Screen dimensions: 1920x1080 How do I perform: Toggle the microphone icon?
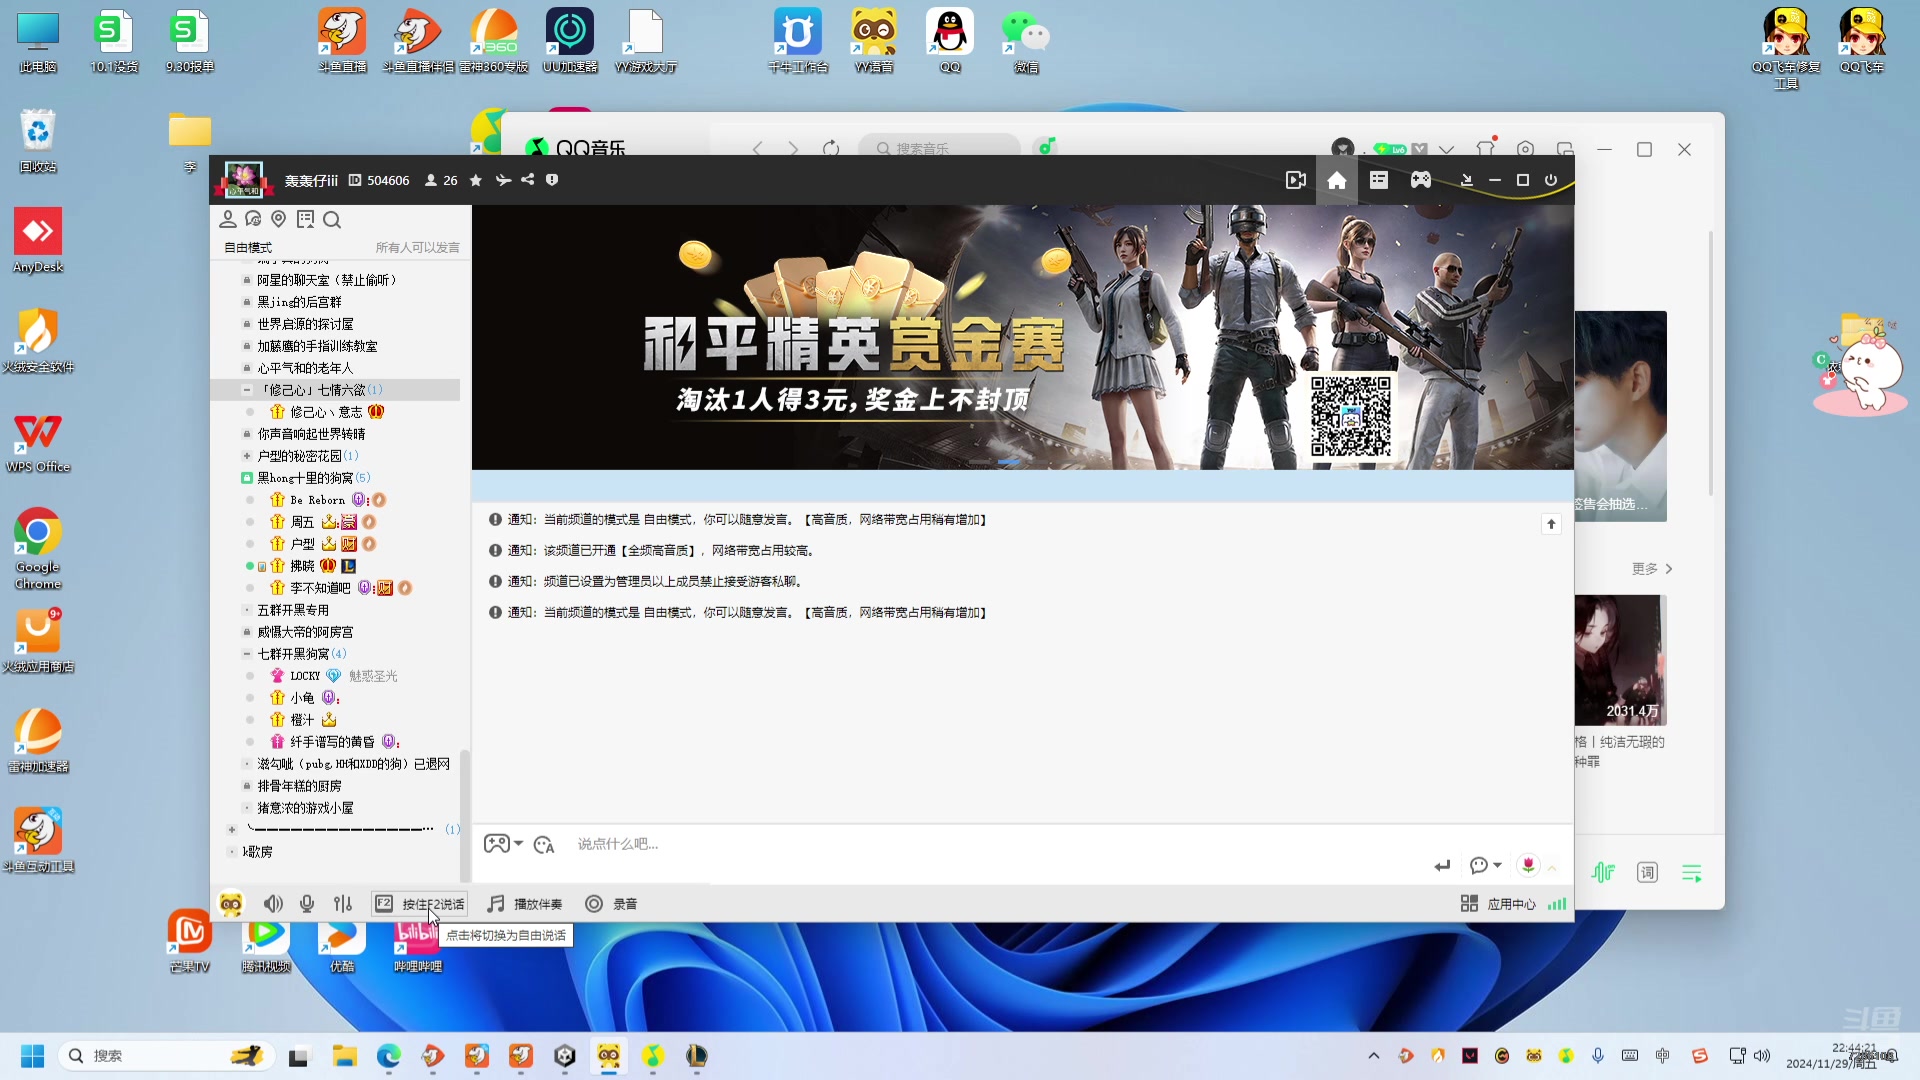(307, 904)
